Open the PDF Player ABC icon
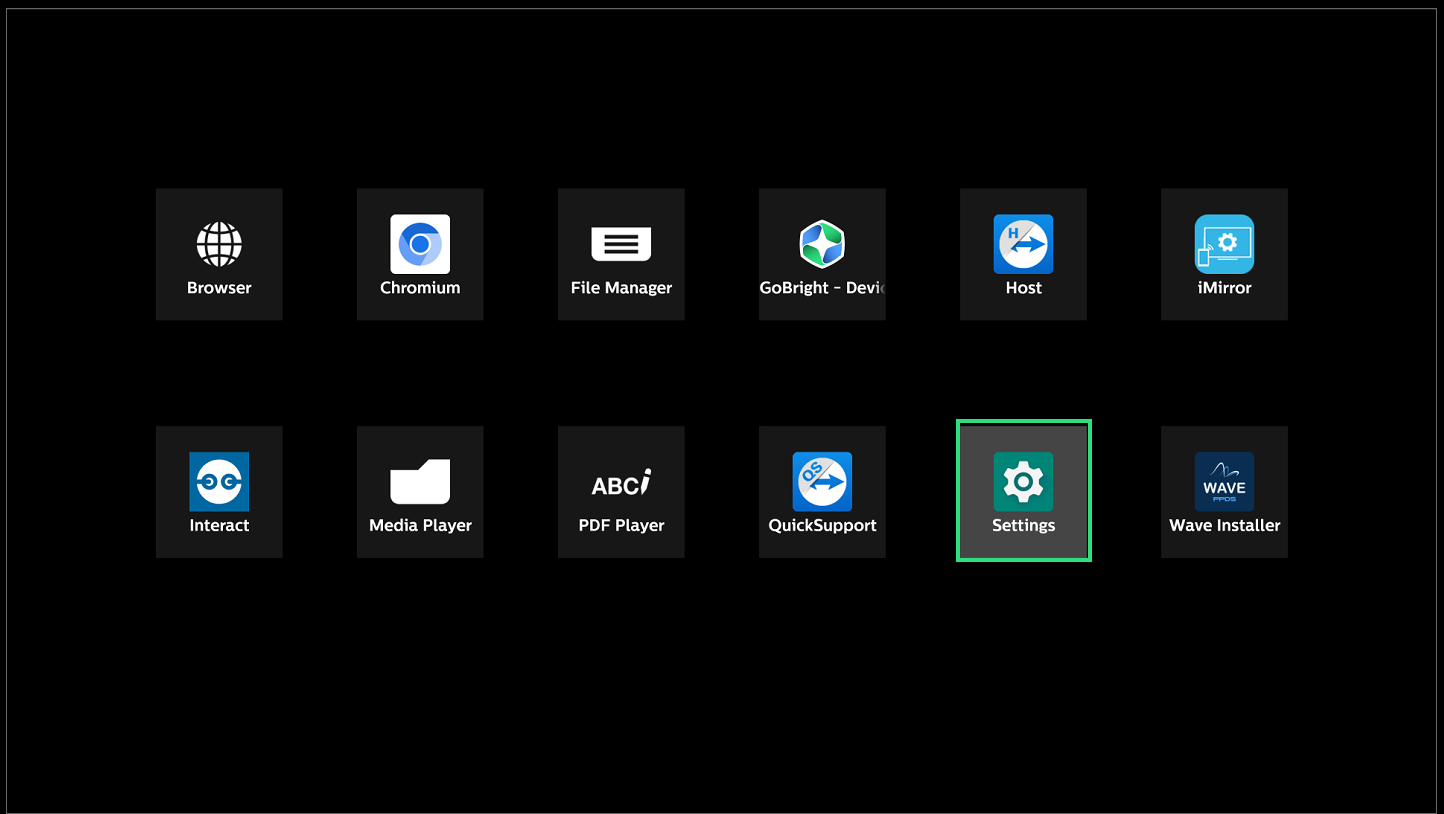 621,484
